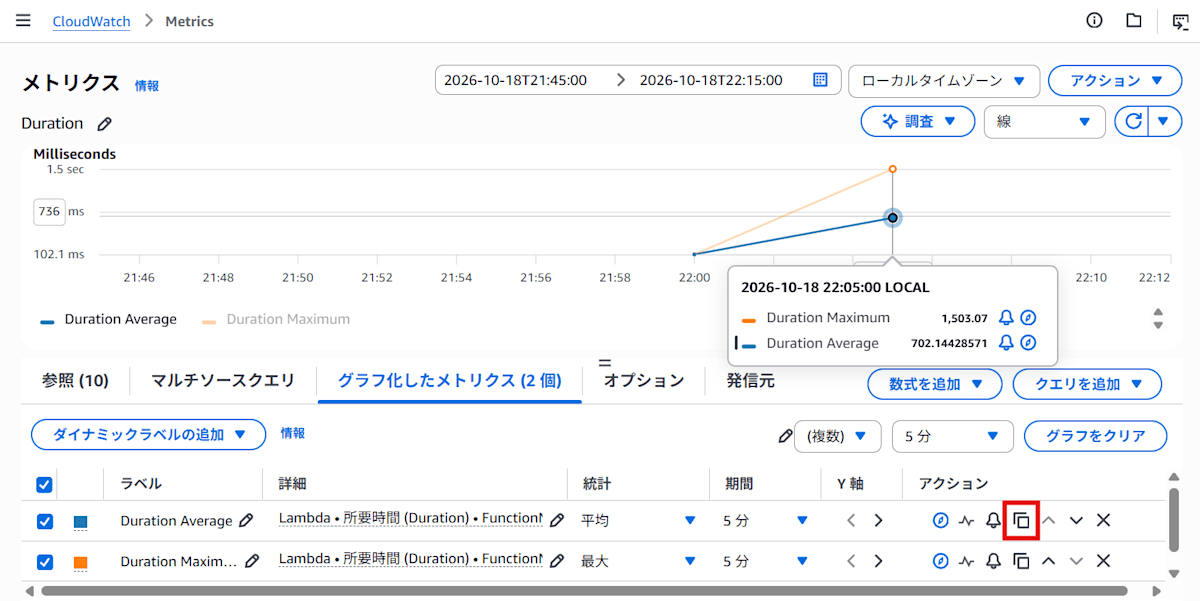Move Duration Average row down
The height and width of the screenshot is (601, 1200).
point(1076,520)
